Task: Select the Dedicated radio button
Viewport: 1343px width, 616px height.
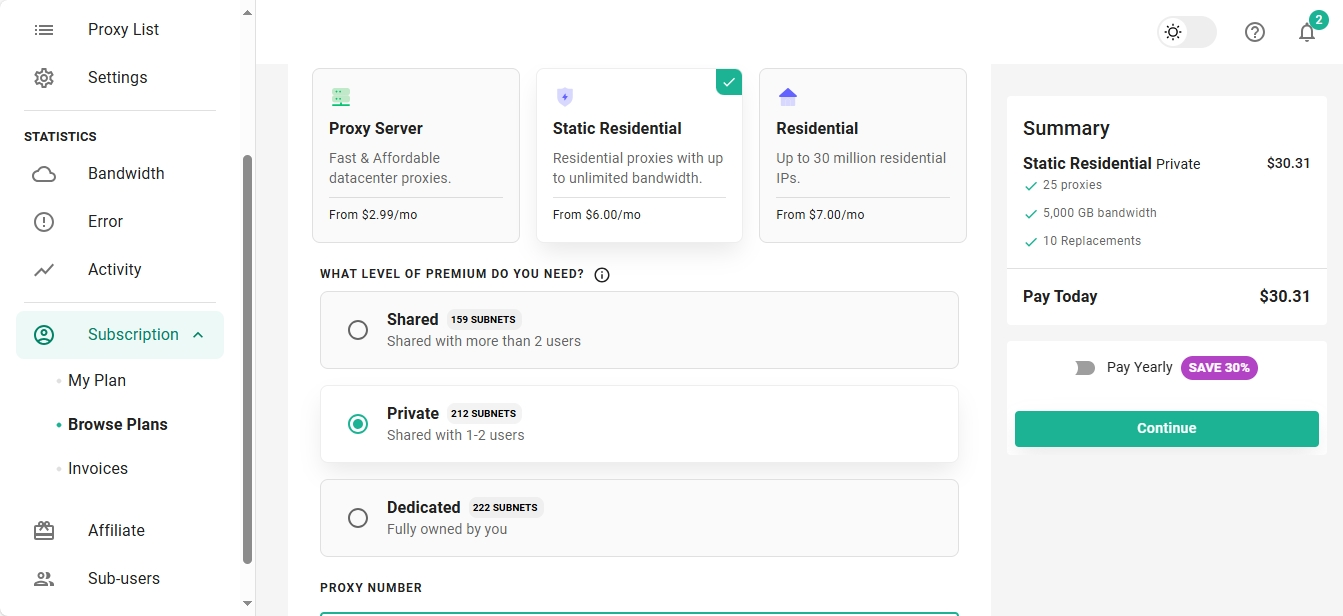Action: [x=358, y=518]
